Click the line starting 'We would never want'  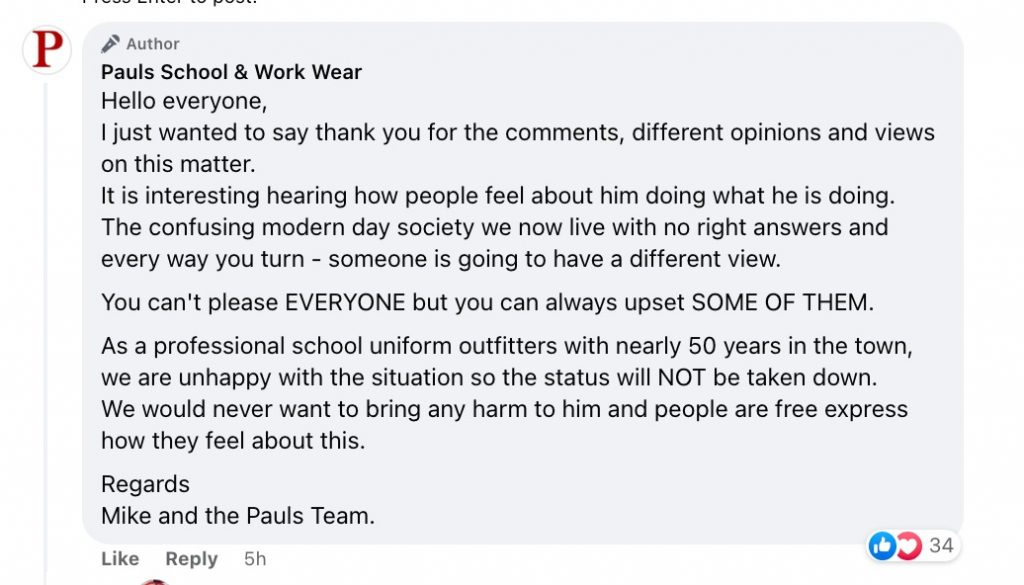click(504, 410)
